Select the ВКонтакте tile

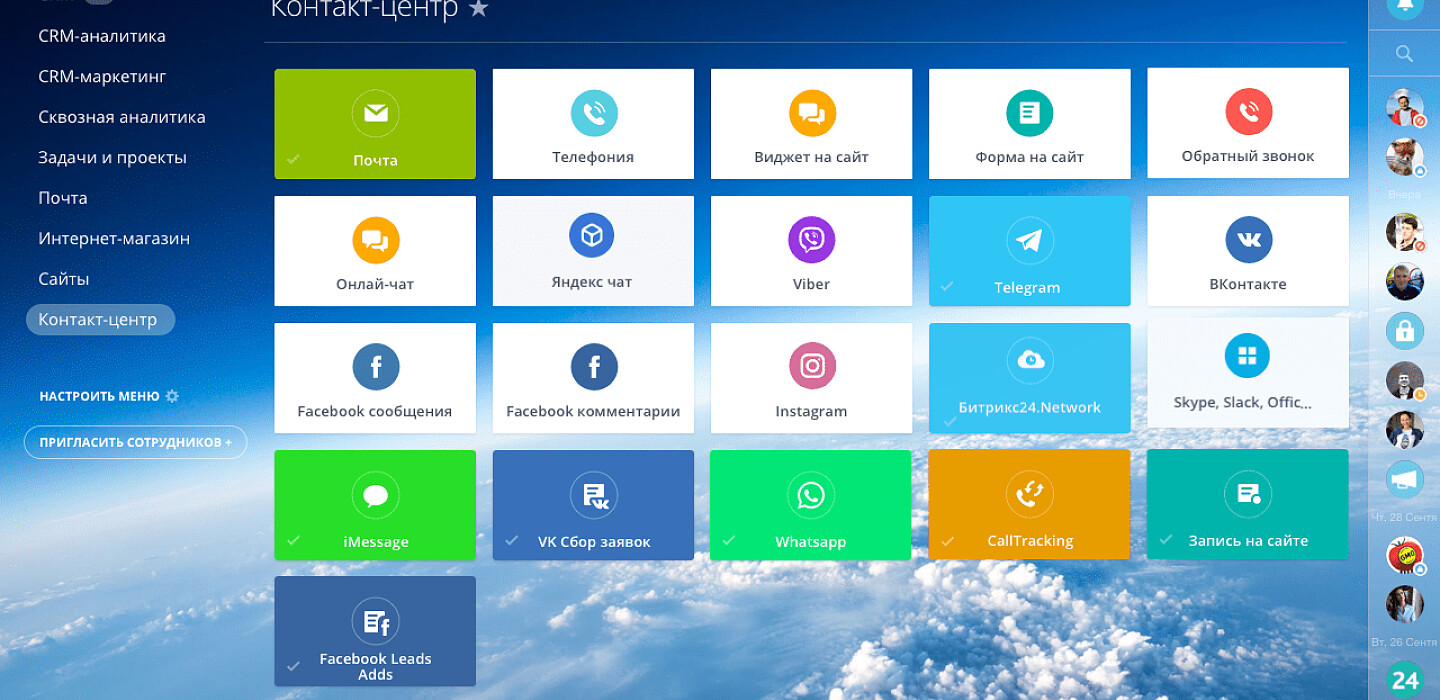[x=1247, y=251]
